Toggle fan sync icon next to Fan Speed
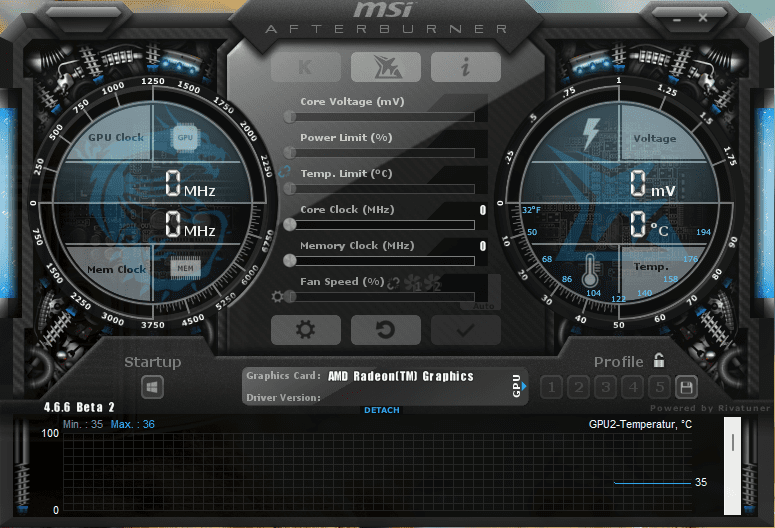The height and width of the screenshot is (528, 775). (393, 283)
